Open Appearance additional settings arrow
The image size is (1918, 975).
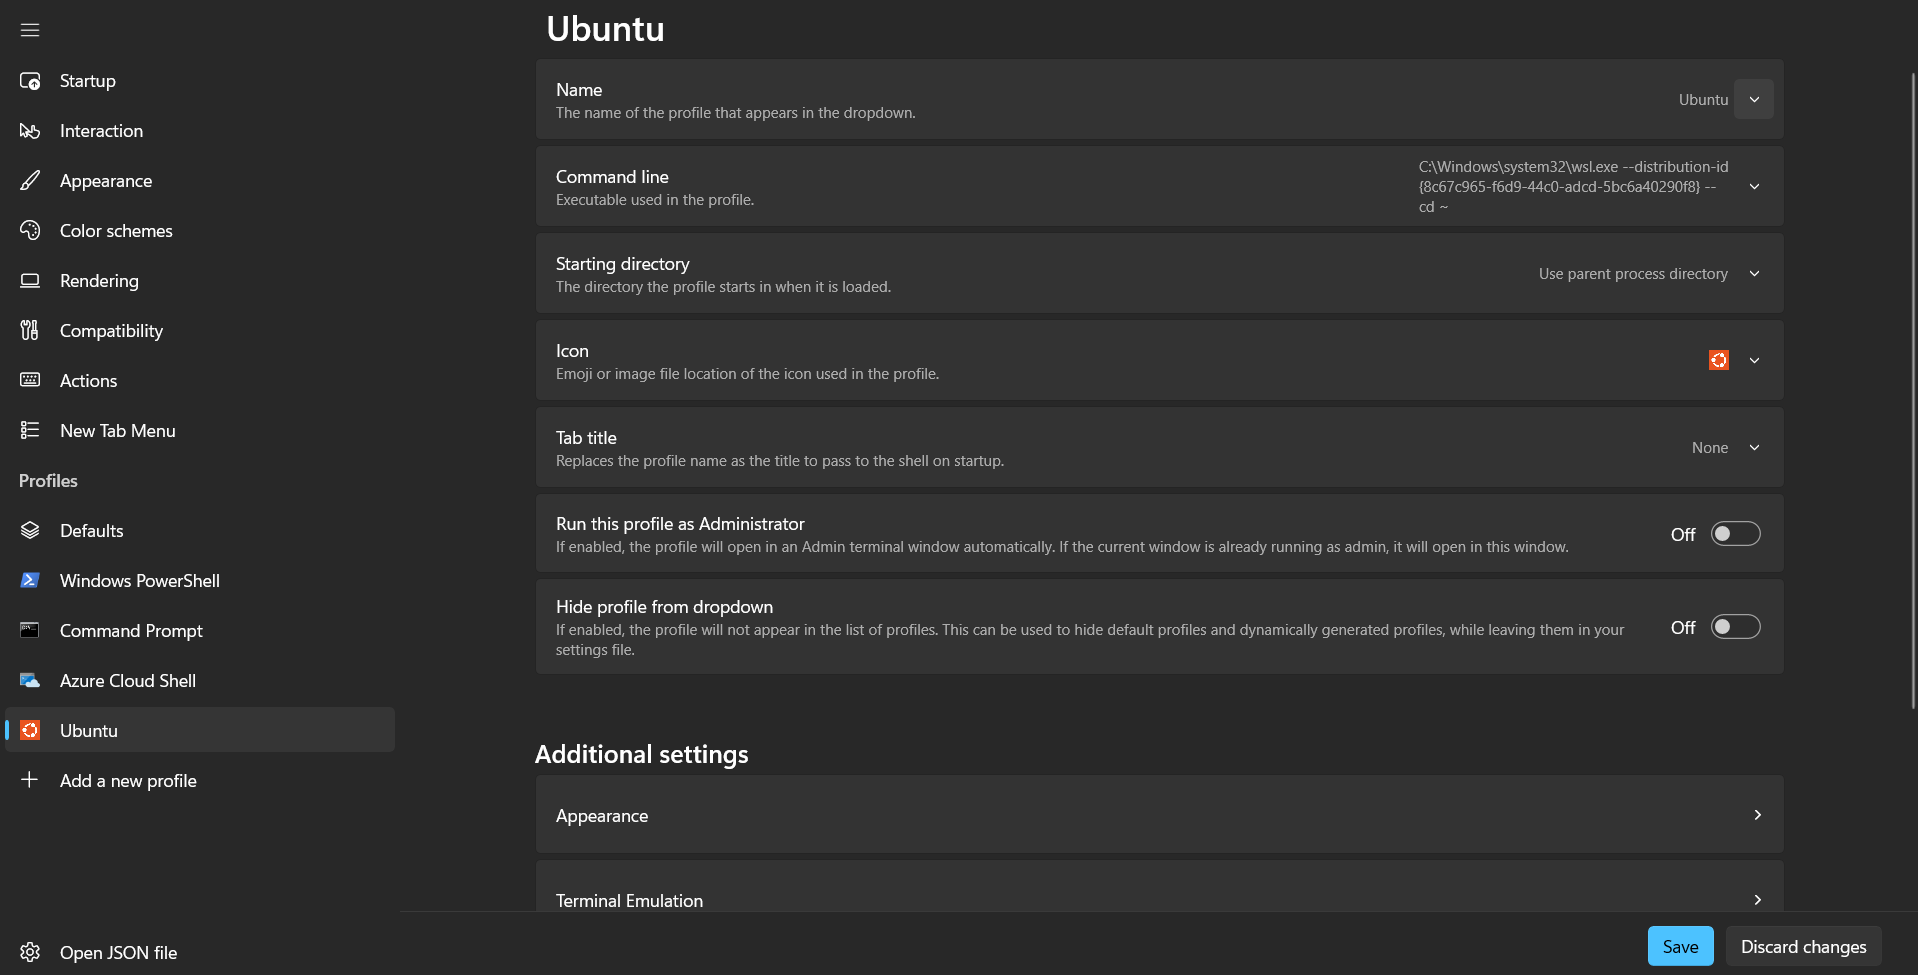point(1757,815)
